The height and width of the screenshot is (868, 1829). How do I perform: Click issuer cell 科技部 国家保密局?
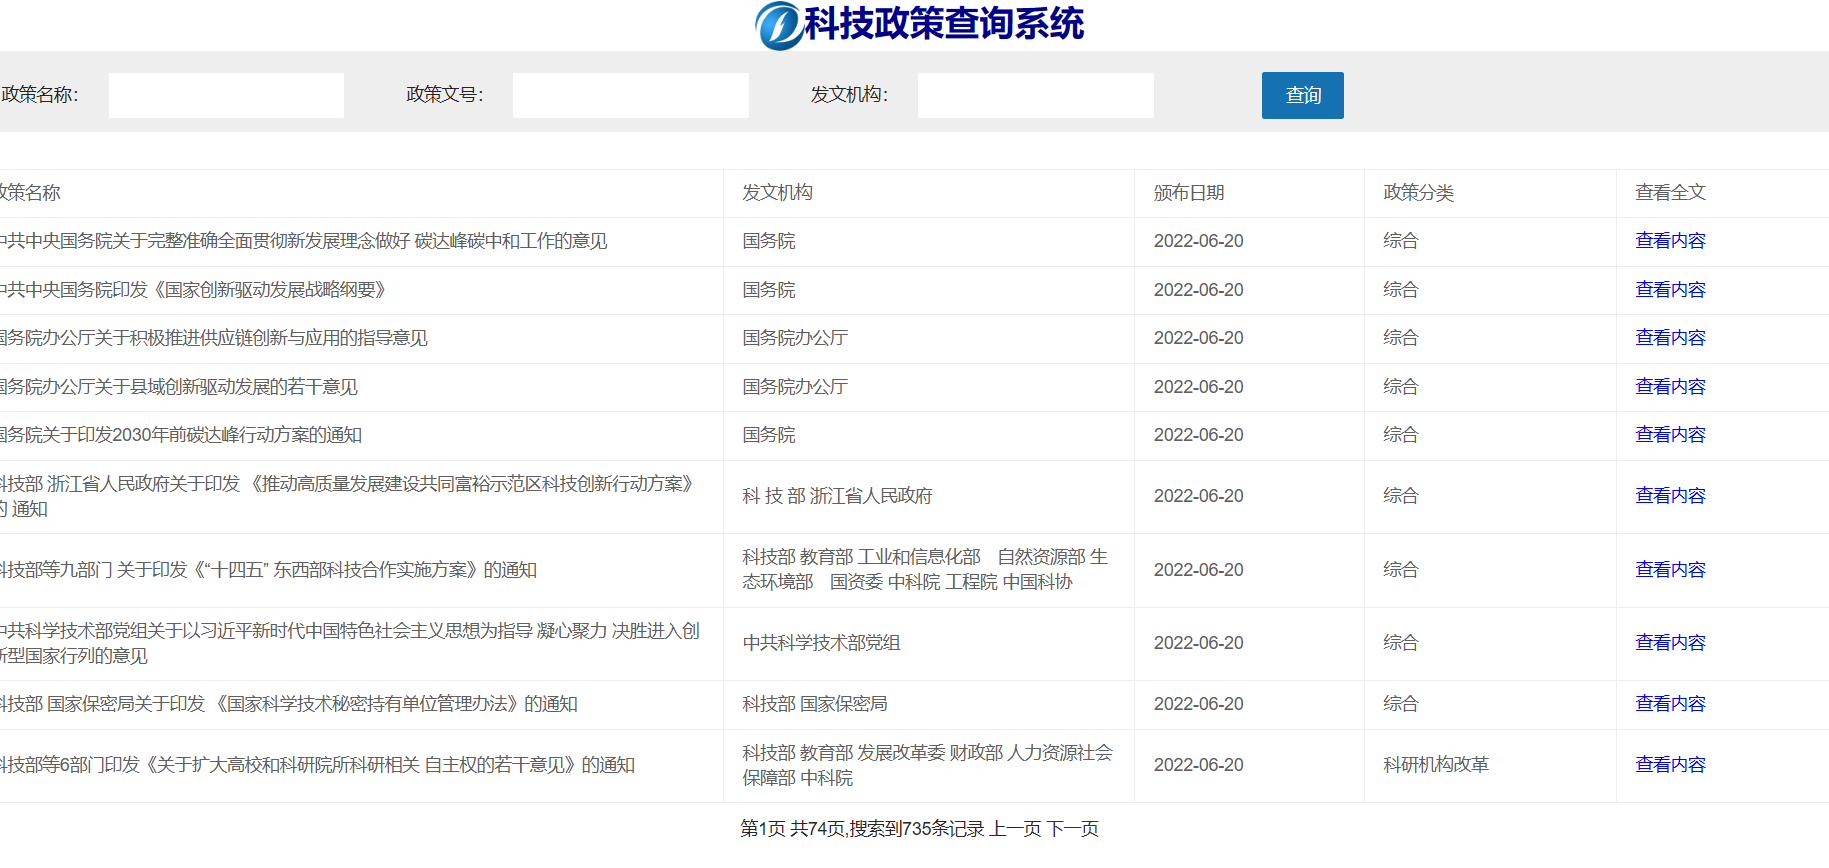[x=814, y=704]
